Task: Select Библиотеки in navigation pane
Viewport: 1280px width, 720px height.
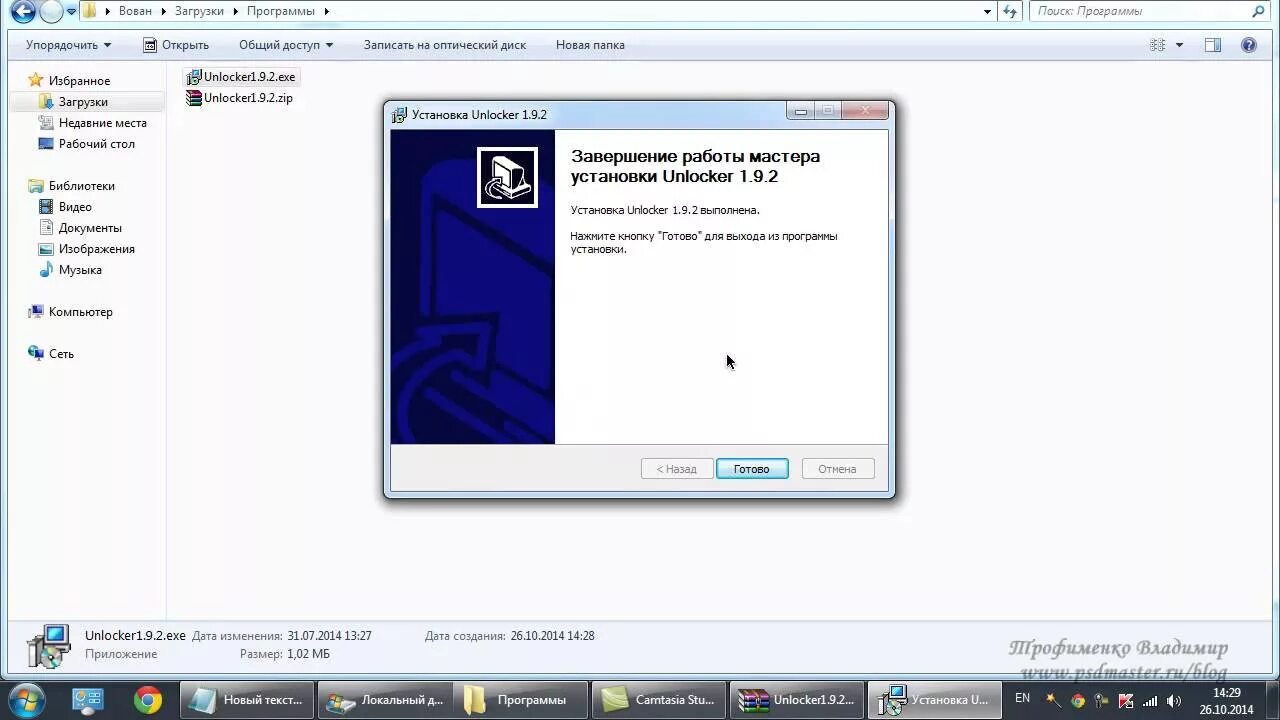Action: pos(81,186)
